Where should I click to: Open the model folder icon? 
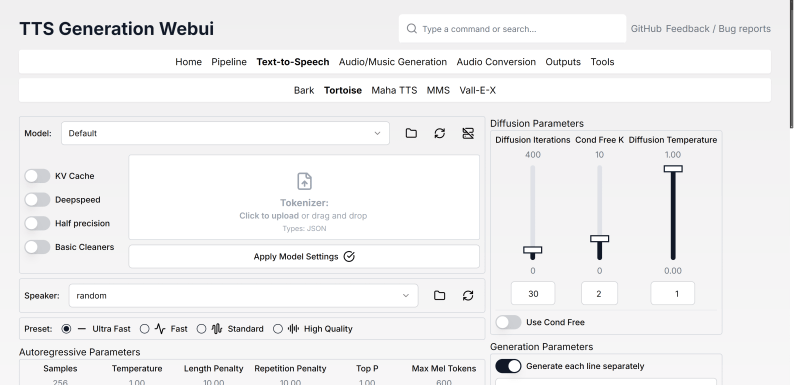coord(411,133)
